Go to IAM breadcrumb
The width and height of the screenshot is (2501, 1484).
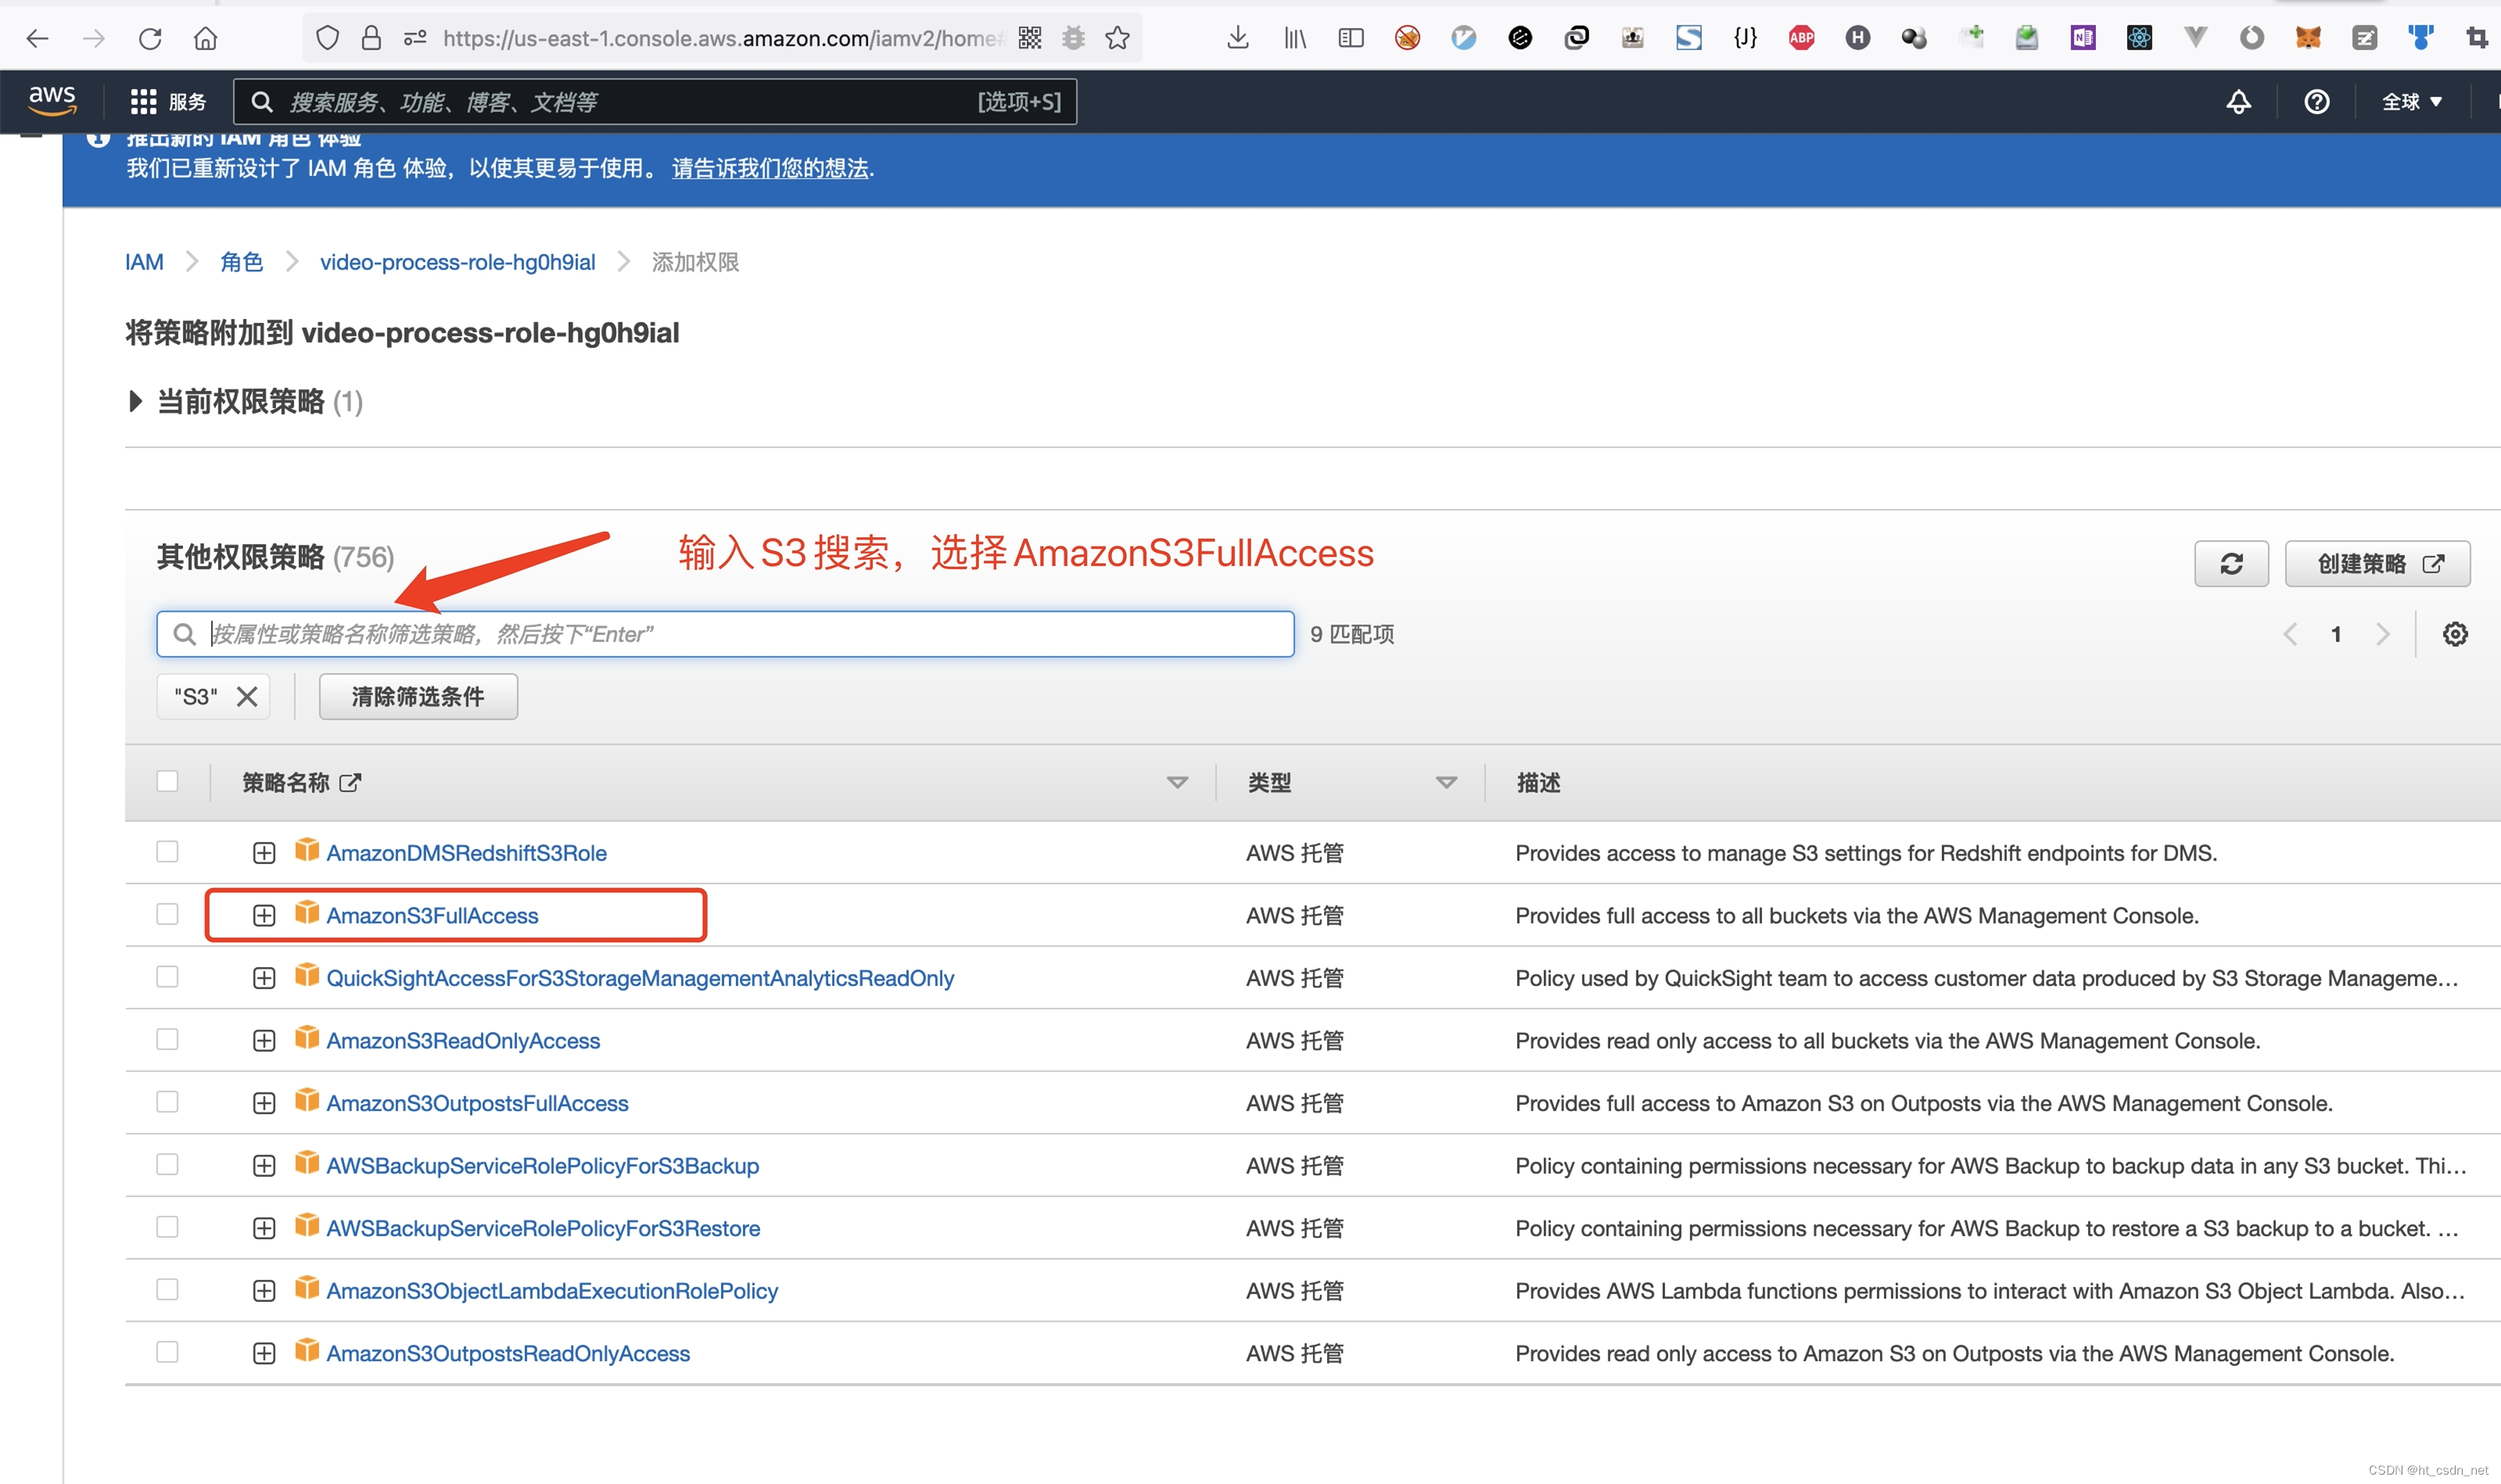tap(144, 262)
